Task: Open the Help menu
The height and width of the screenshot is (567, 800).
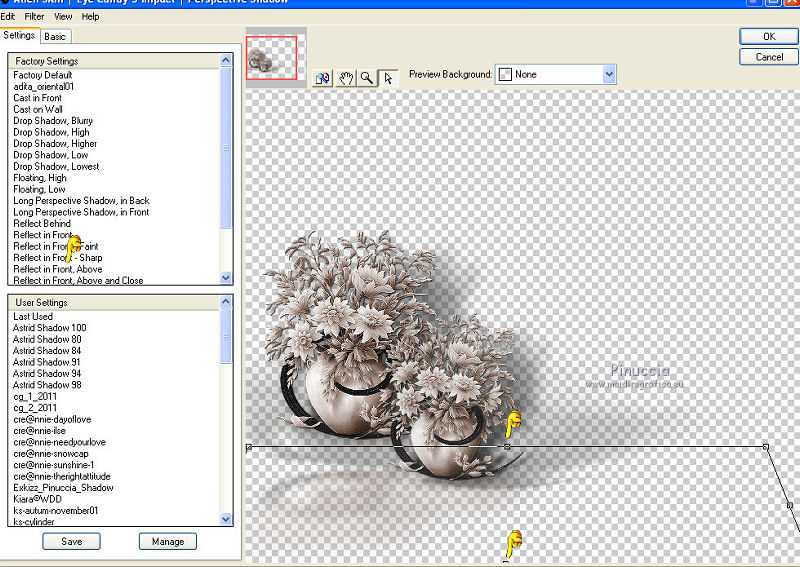Action: pos(90,16)
